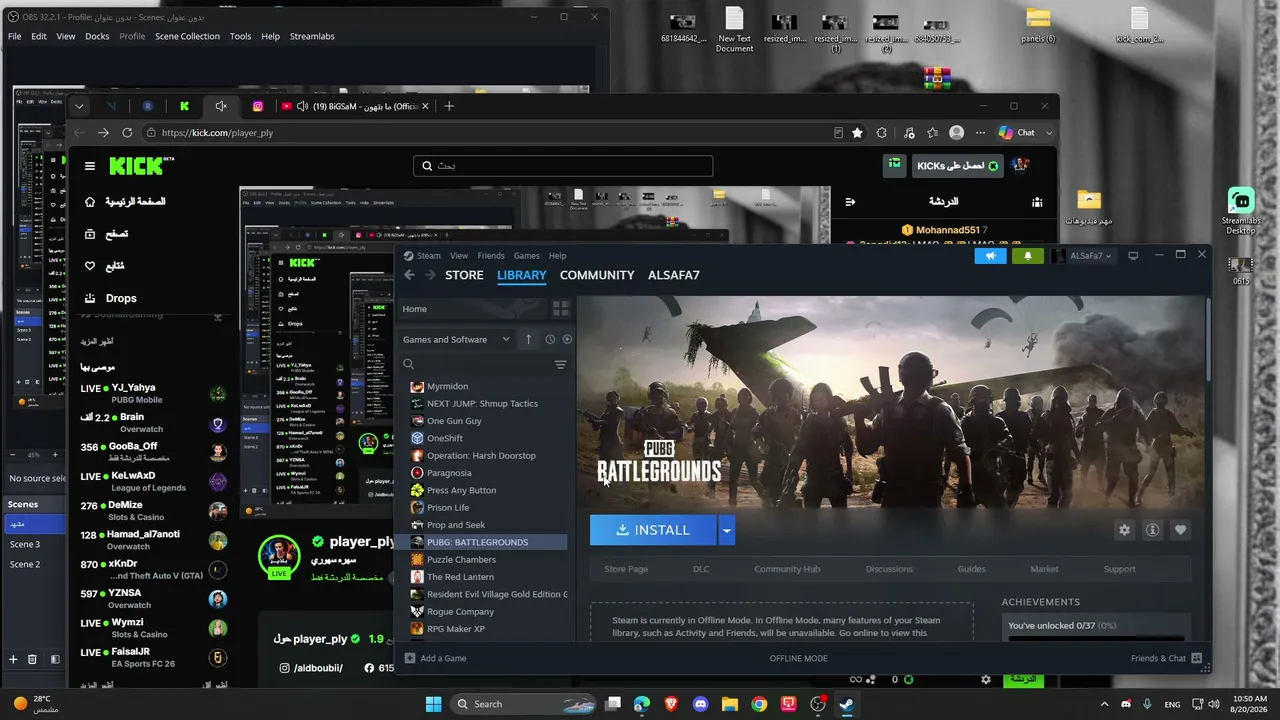1280x720 pixels.
Task: Open PUBG Store Page link
Action: [626, 569]
